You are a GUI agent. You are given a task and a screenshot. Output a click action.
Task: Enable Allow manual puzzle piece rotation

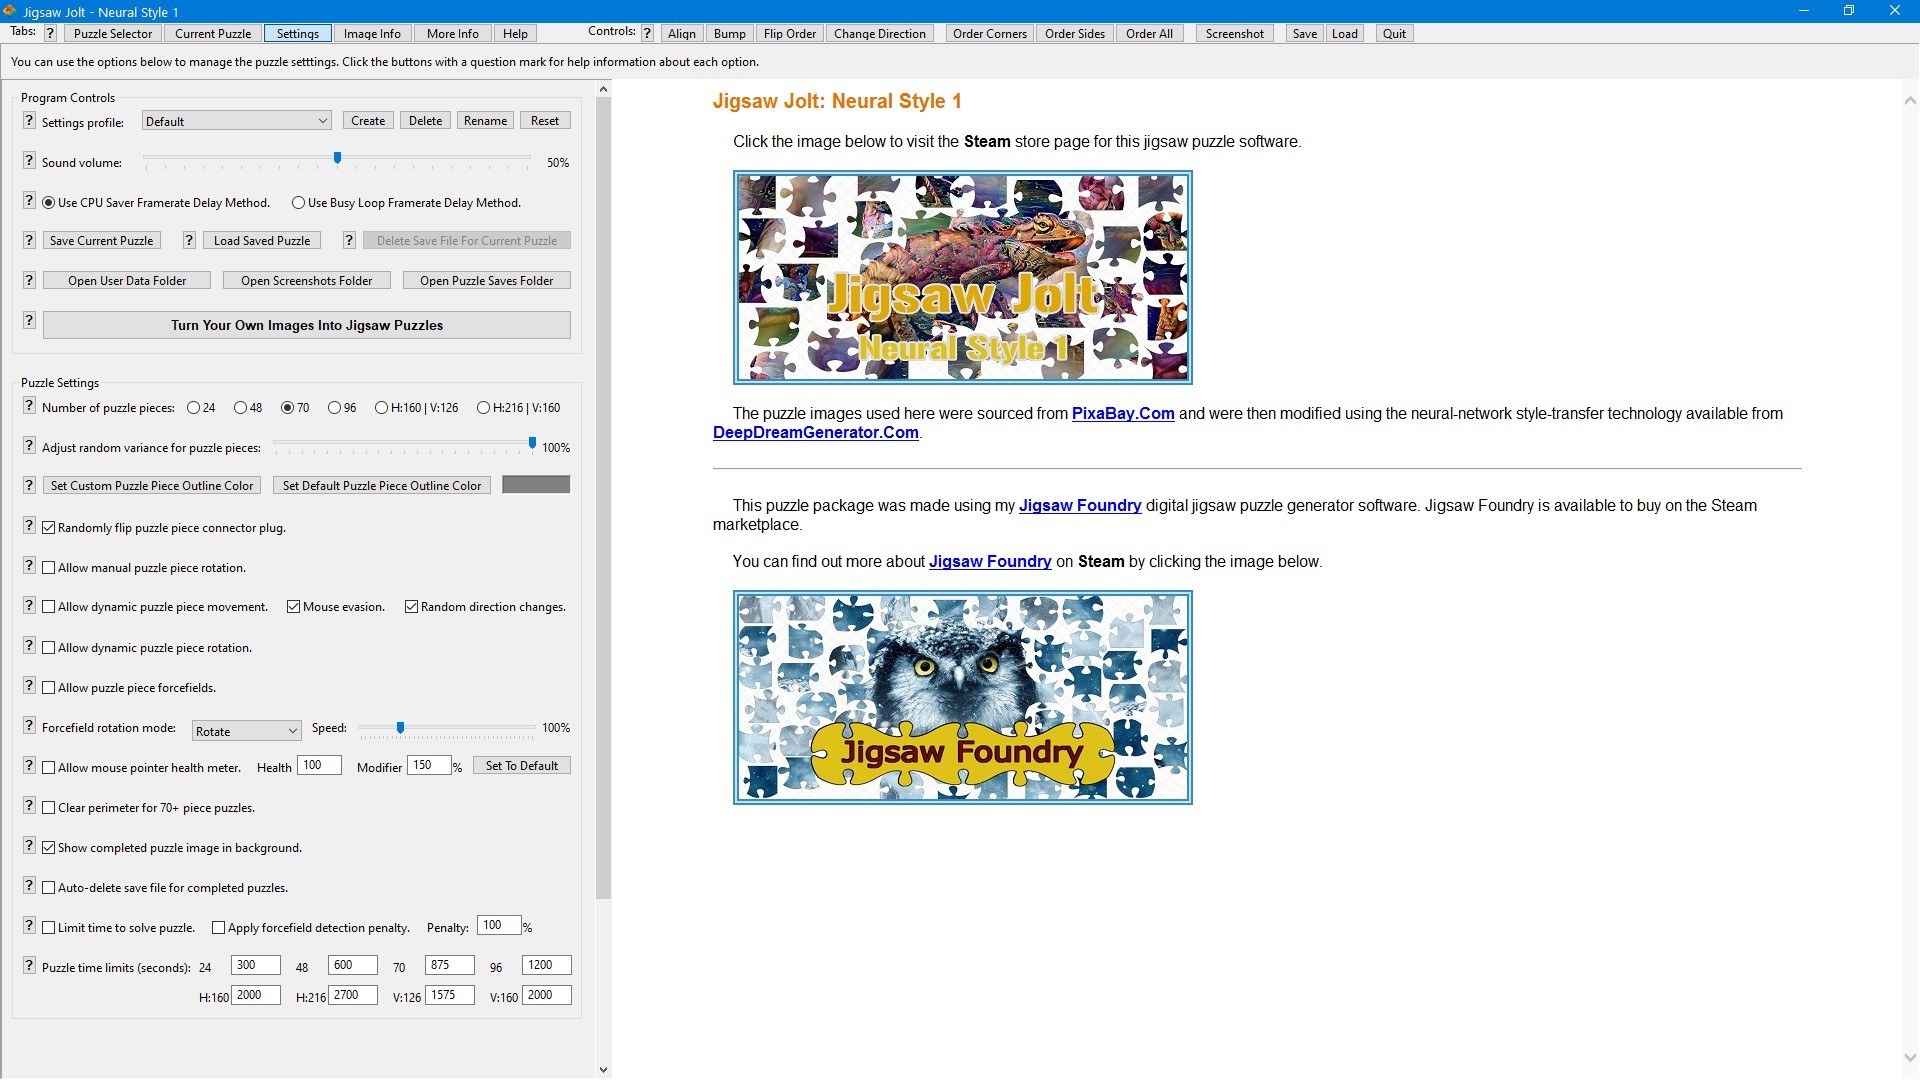pos(49,568)
